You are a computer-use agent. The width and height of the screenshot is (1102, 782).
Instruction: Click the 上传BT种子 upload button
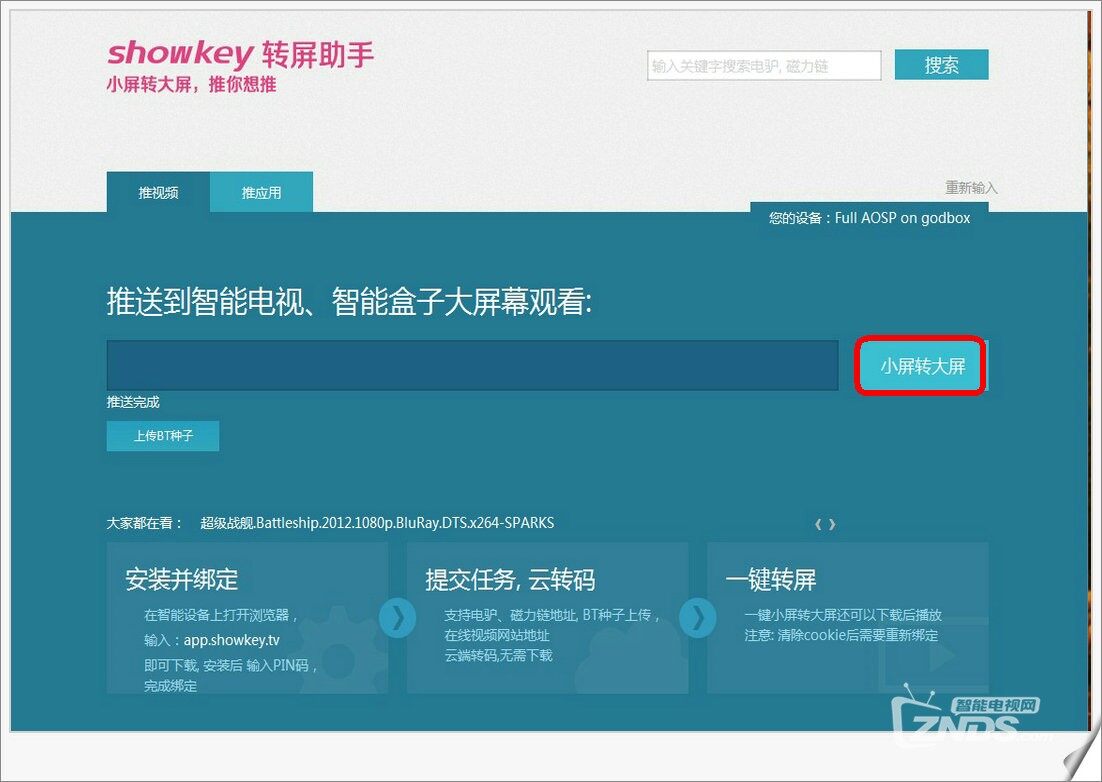163,436
